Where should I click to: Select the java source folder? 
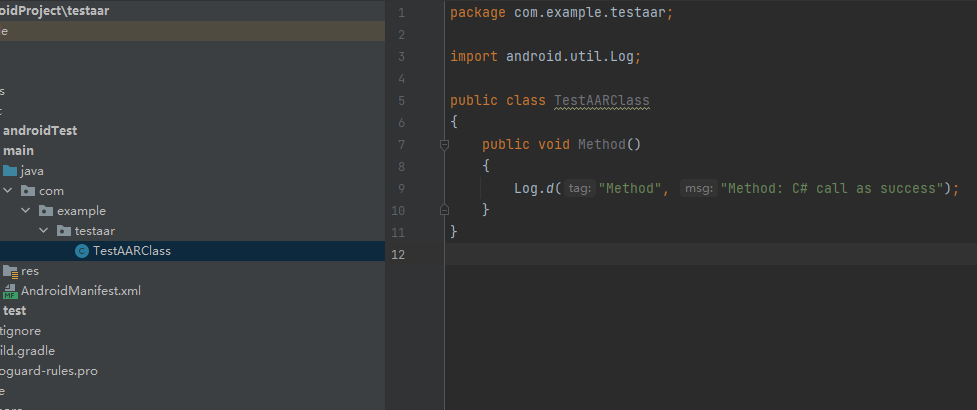click(x=32, y=171)
